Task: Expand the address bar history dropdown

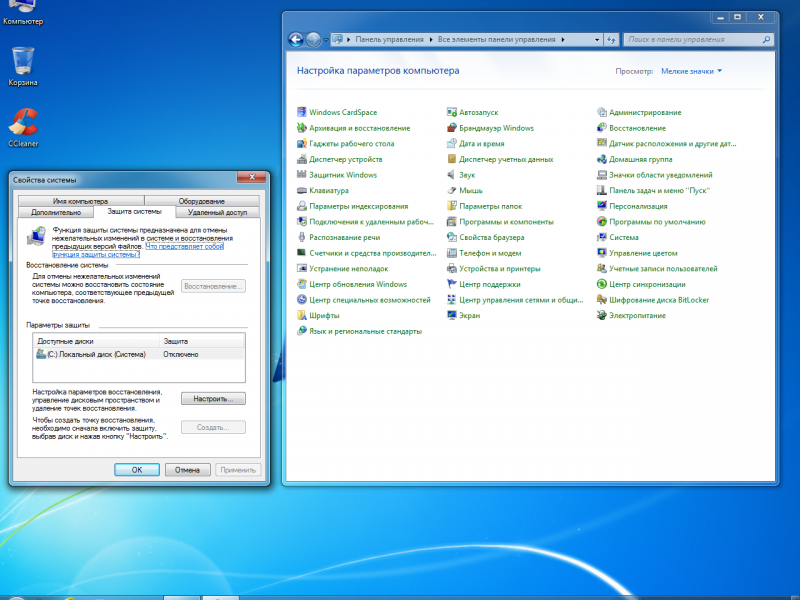Action: point(597,39)
